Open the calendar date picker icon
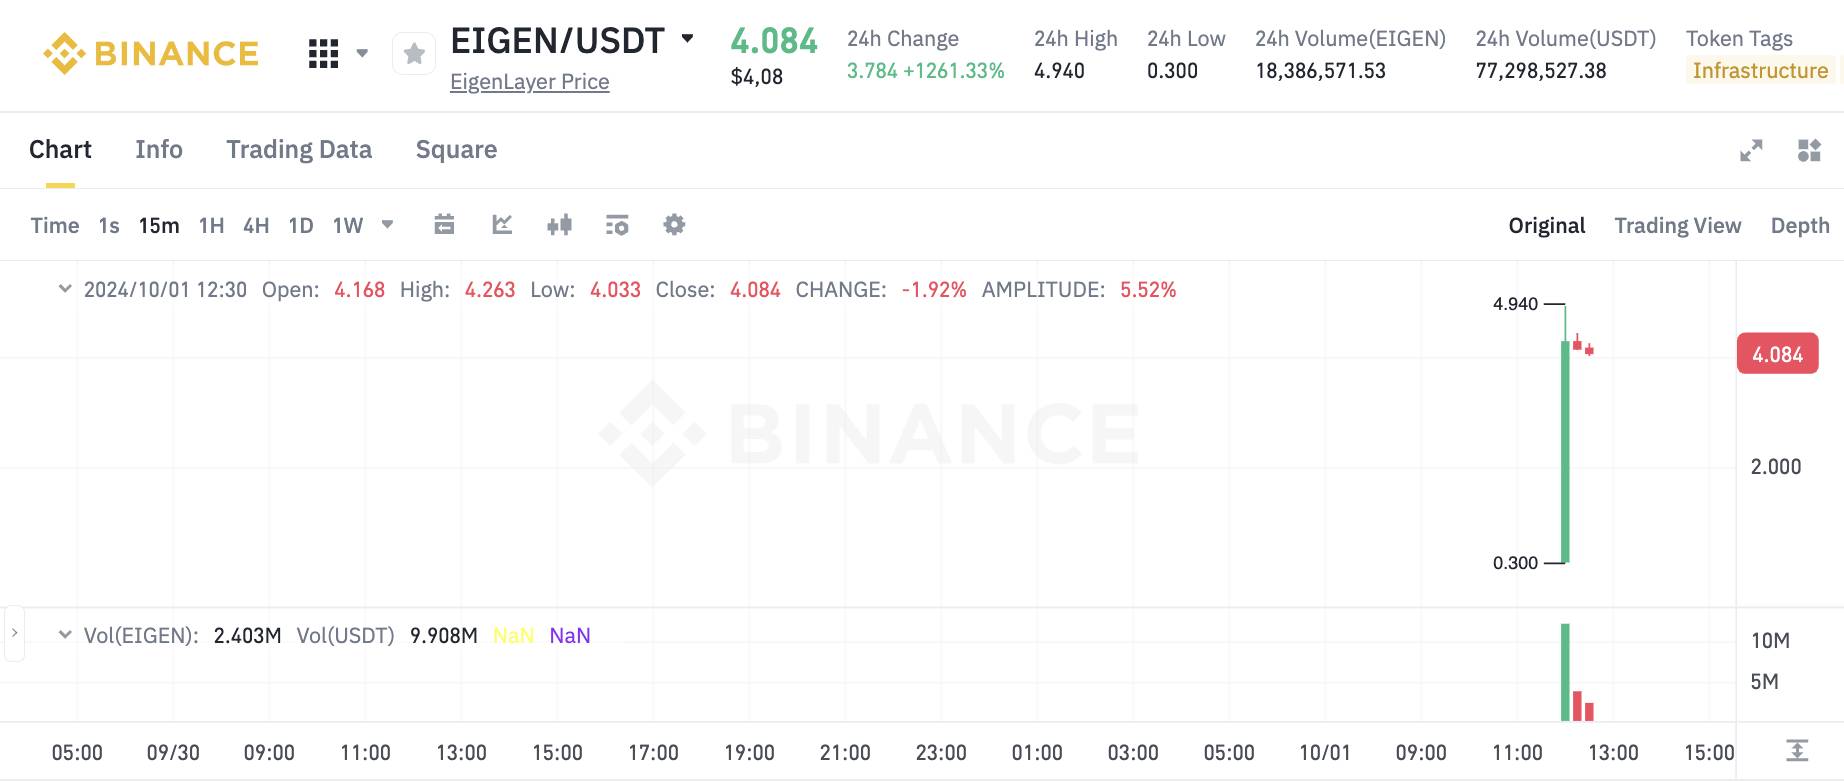1844x782 pixels. tap(445, 225)
